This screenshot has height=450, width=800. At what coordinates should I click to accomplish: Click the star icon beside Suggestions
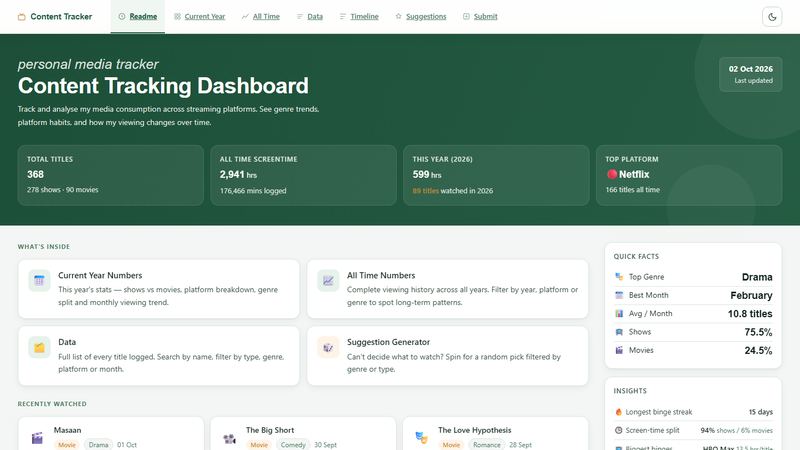coord(398,16)
